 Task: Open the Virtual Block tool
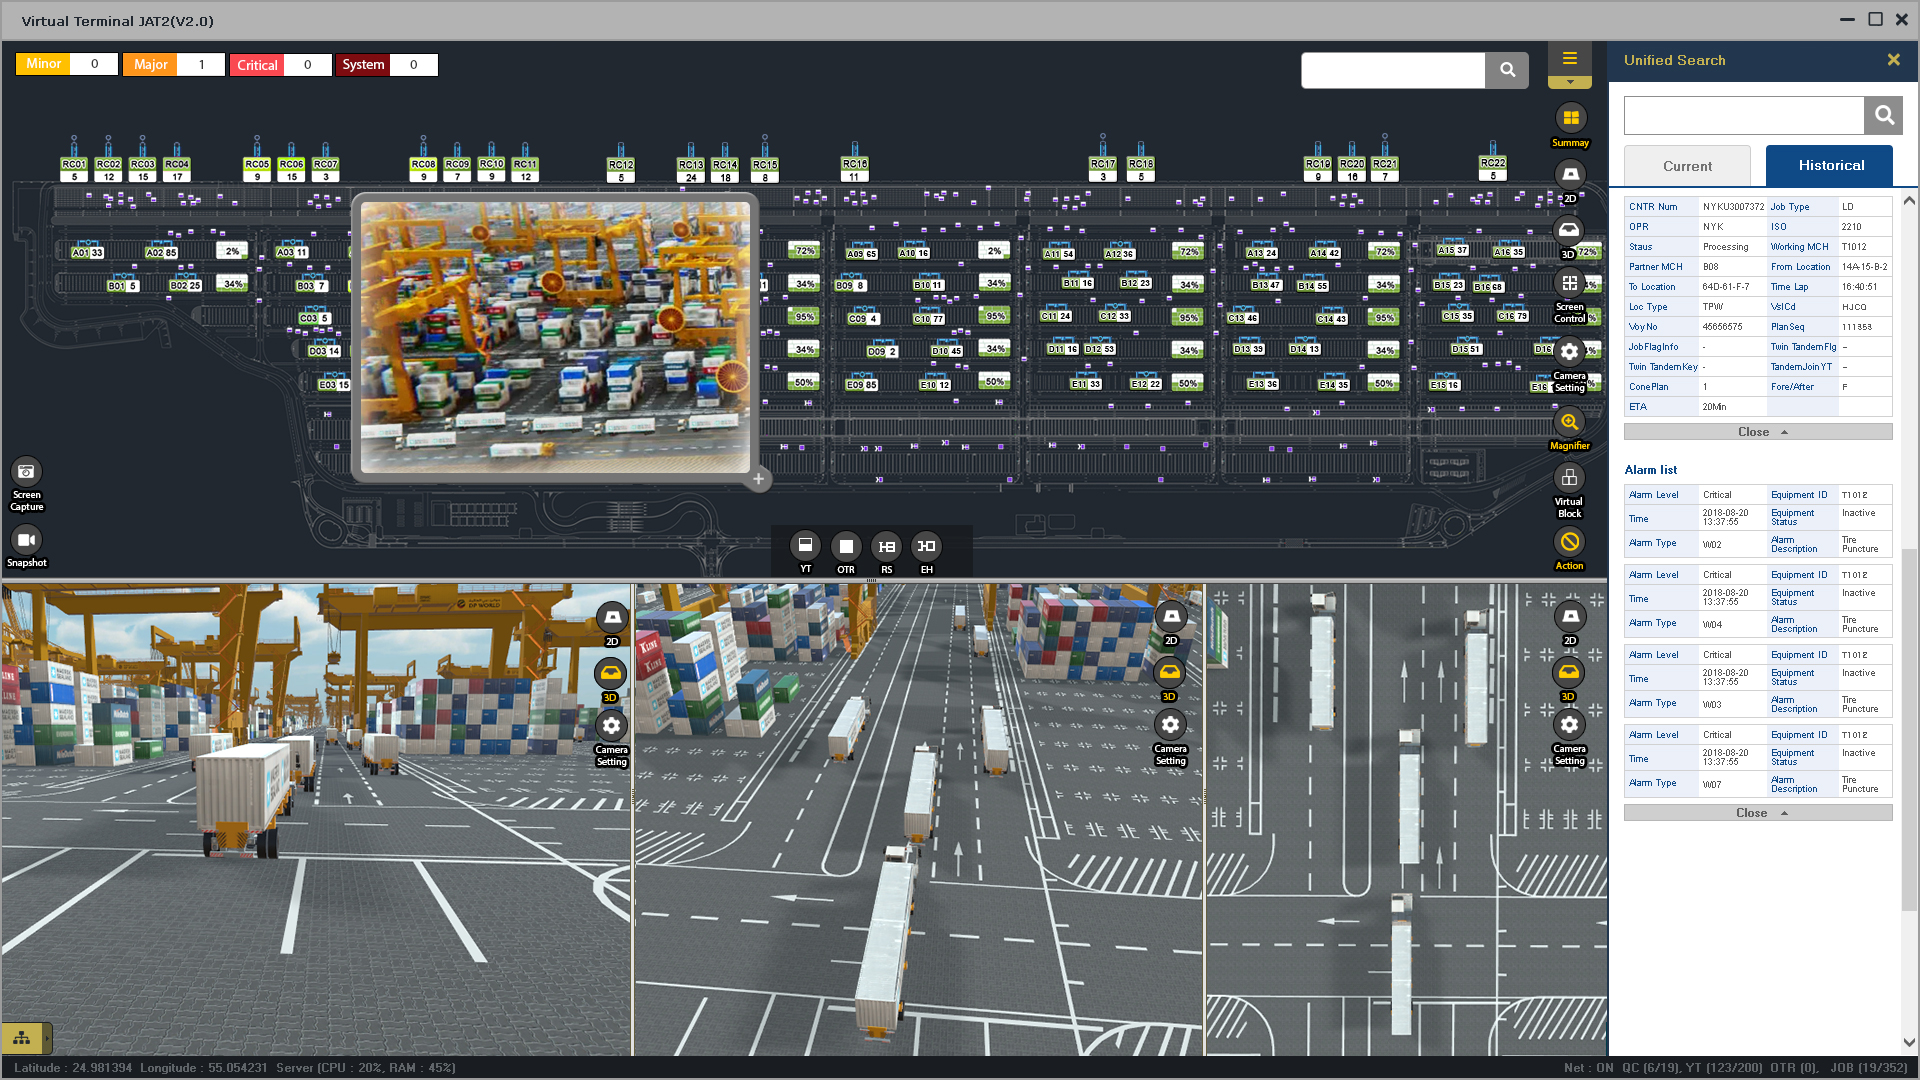(1569, 478)
